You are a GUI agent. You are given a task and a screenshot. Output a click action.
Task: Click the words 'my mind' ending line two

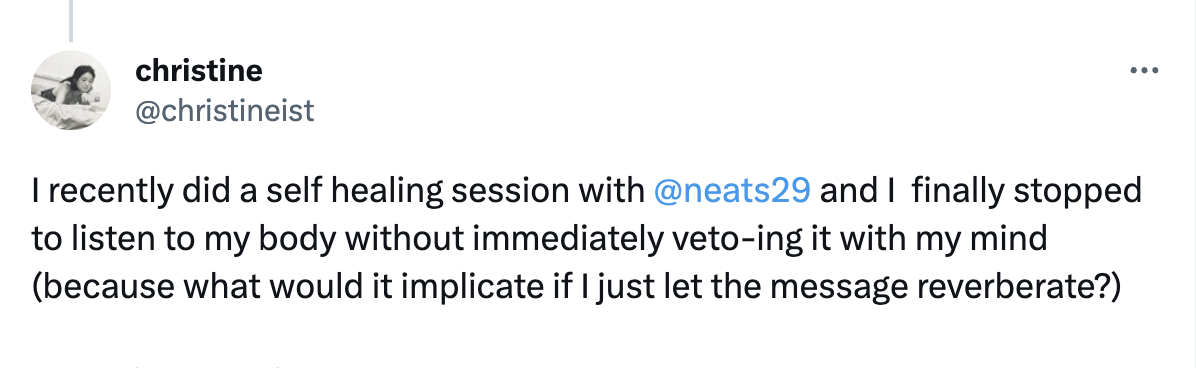click(991, 239)
